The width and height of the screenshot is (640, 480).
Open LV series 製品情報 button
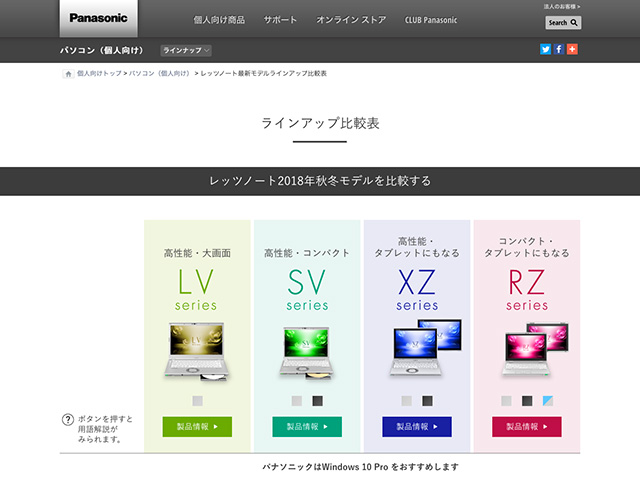click(197, 427)
